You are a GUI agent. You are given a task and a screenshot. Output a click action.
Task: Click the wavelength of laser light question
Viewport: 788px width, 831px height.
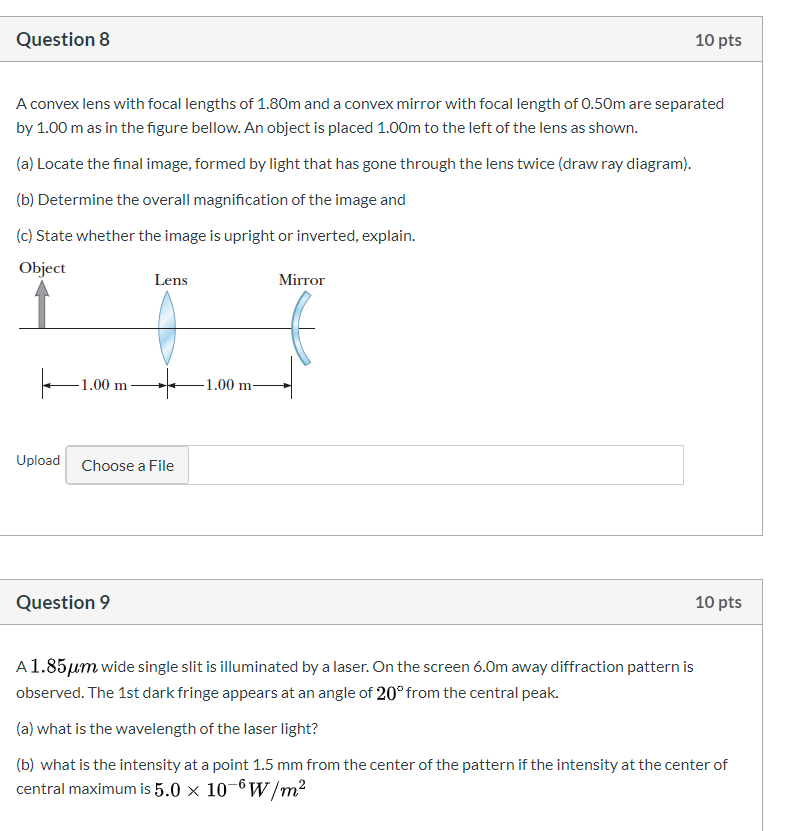(x=167, y=729)
